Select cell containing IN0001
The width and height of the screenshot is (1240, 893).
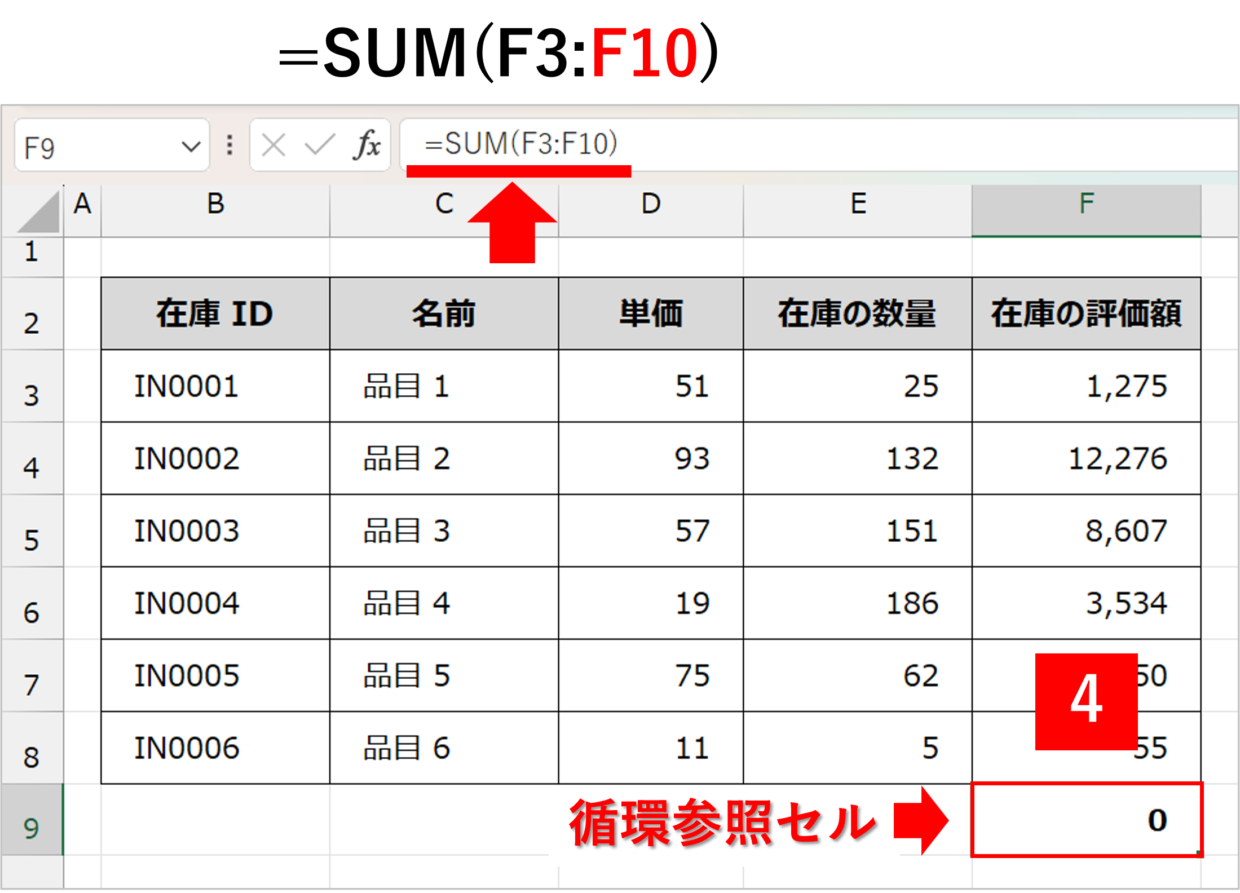215,386
